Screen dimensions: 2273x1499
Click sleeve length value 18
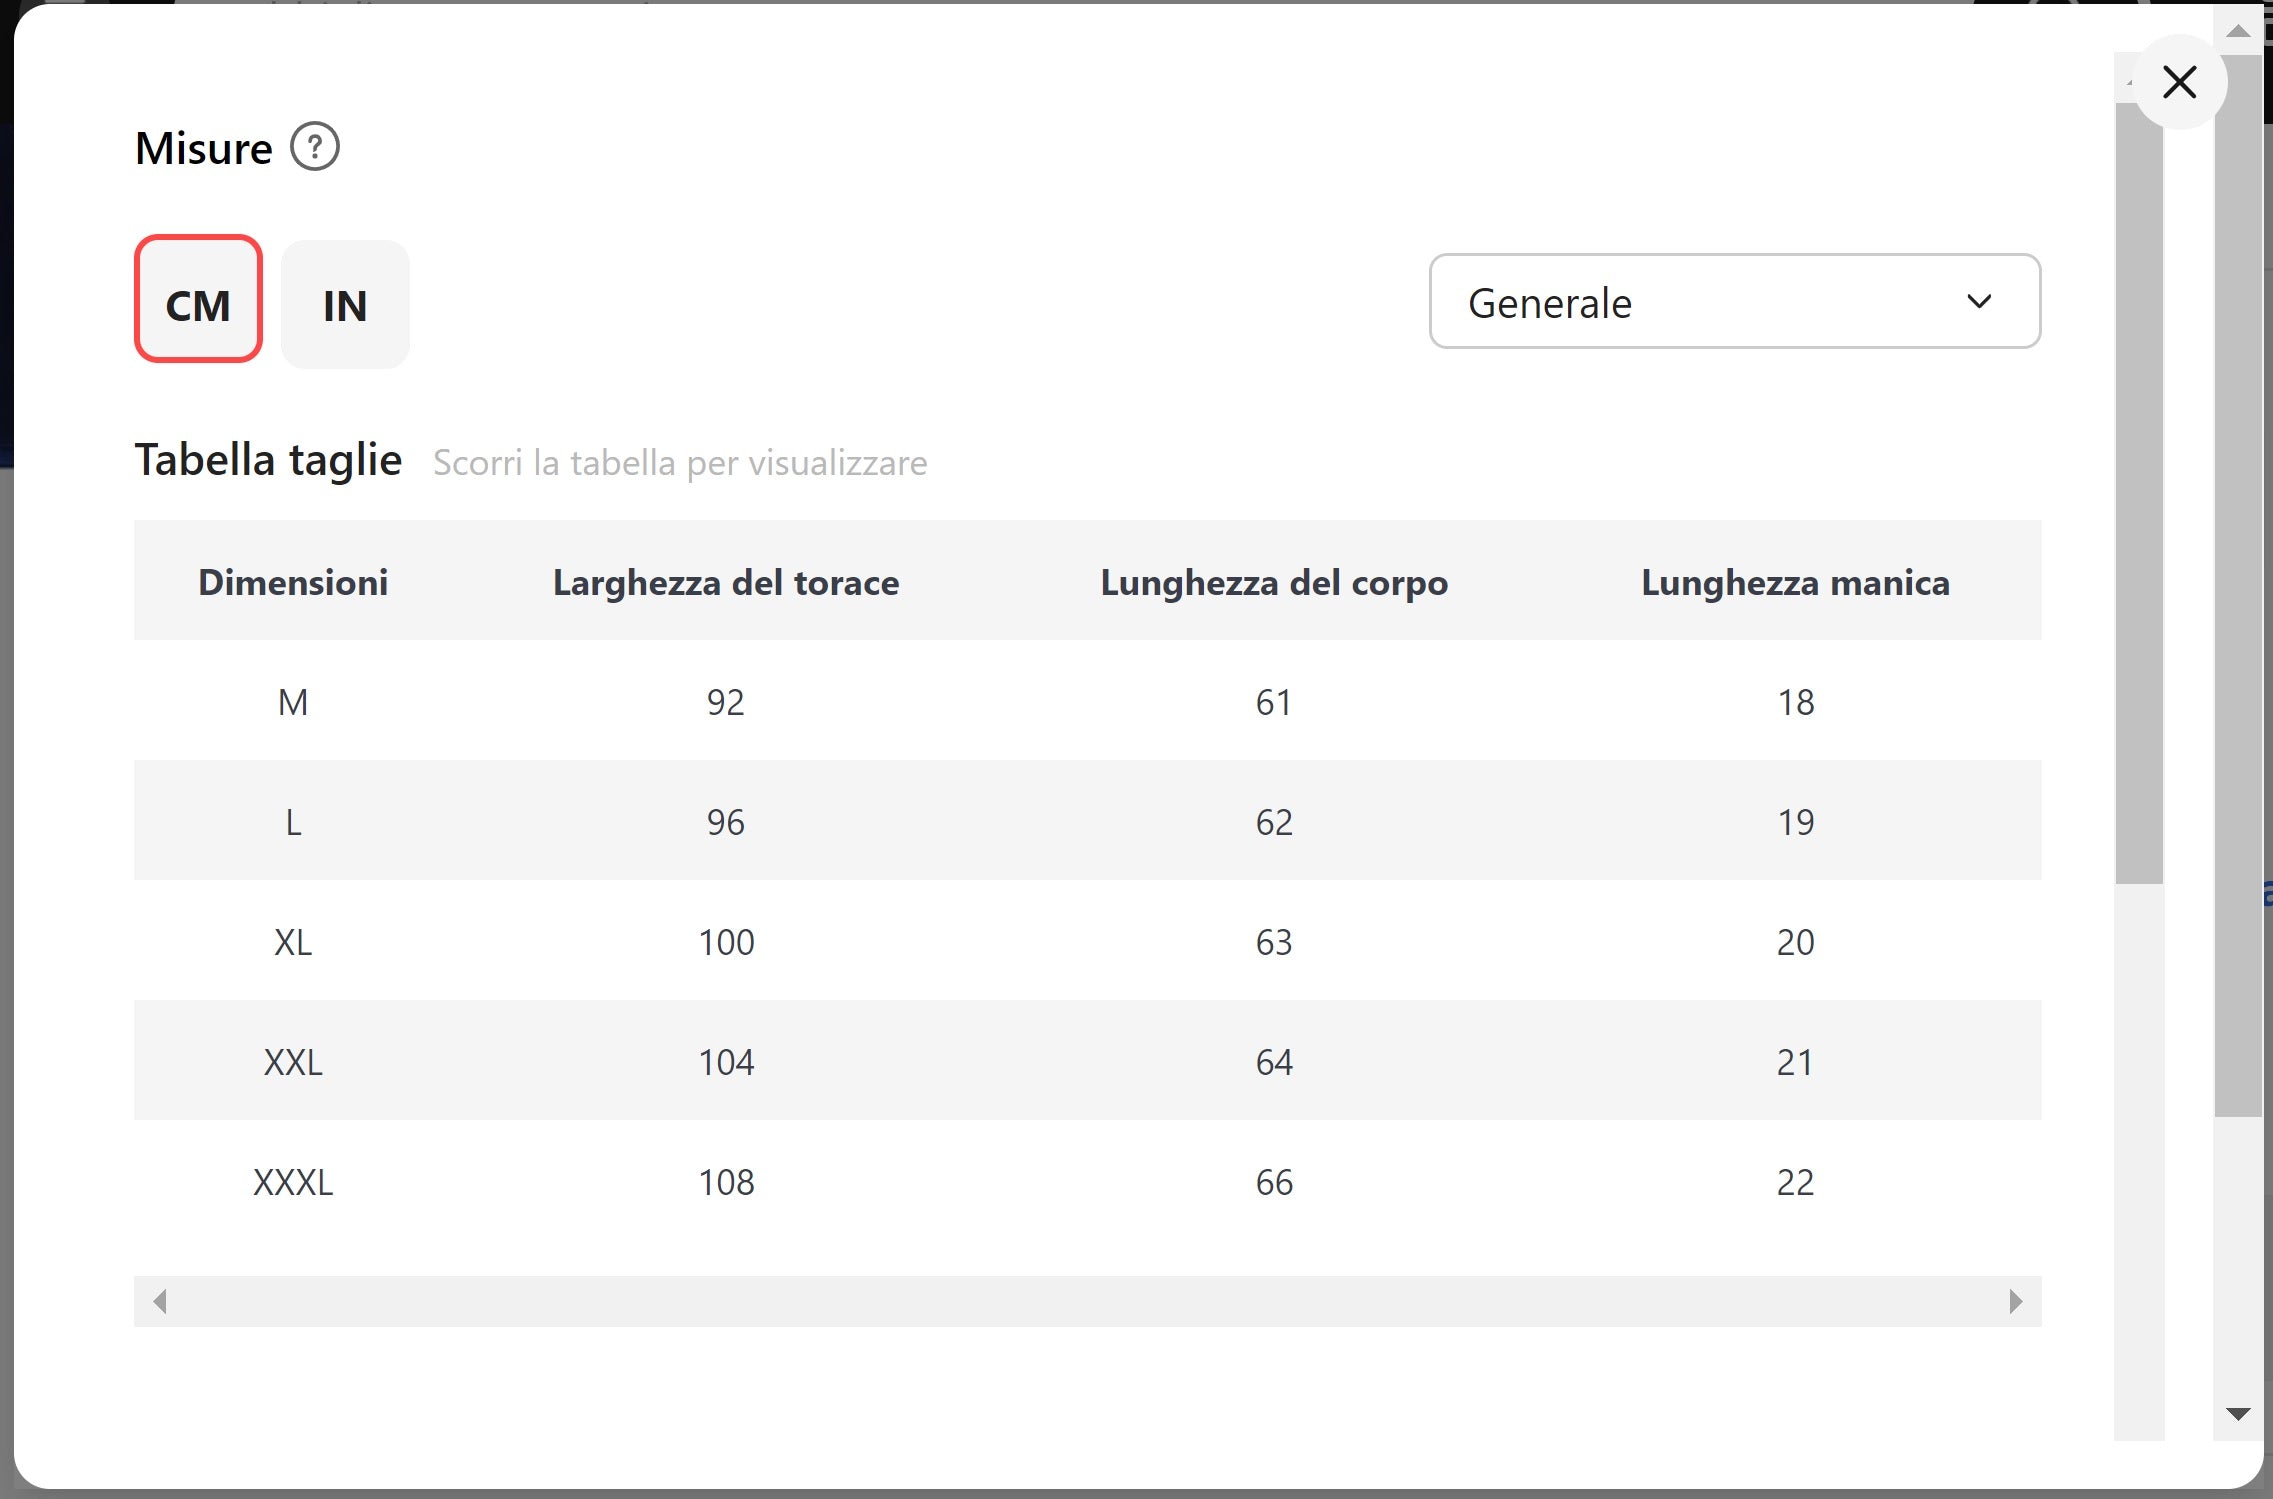1795,702
